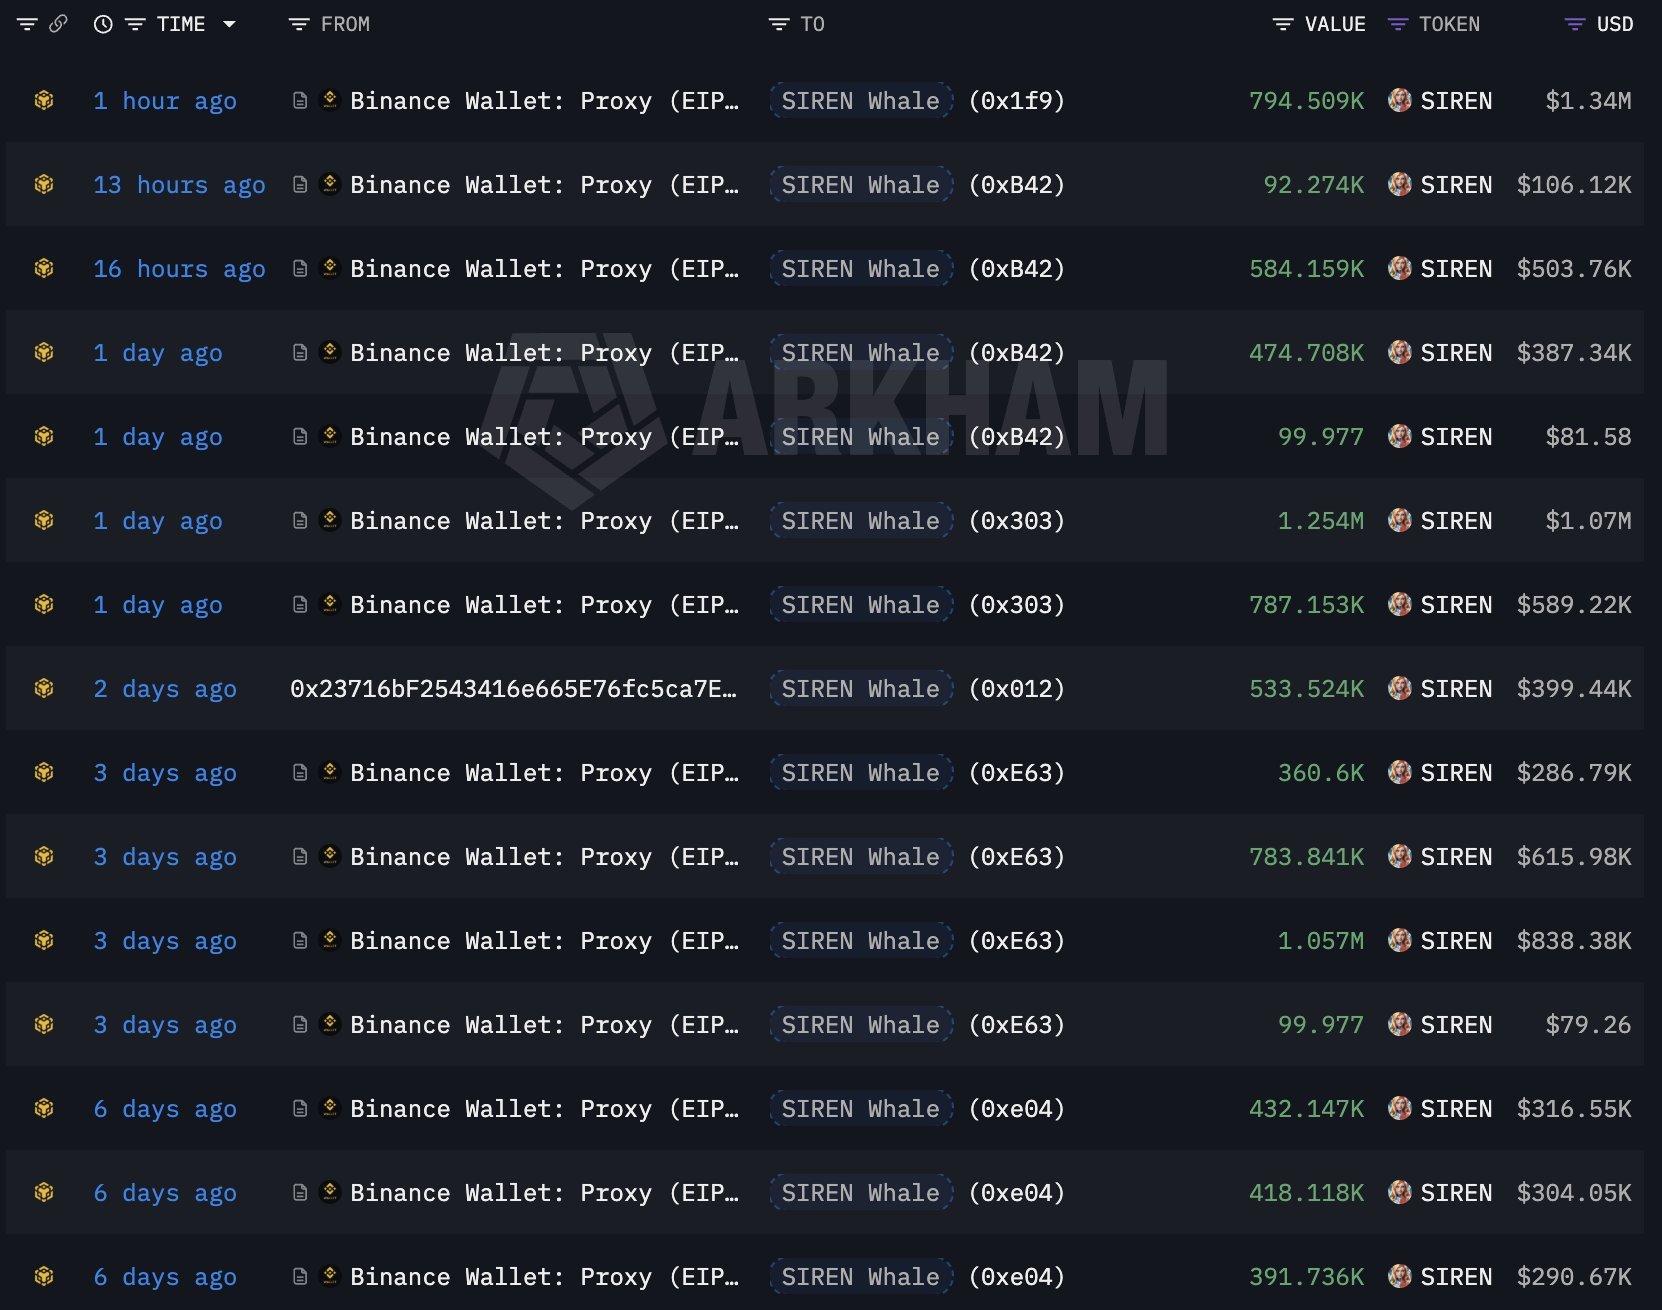Viewport: 1662px width, 1310px height.
Task: Click the Binance logo in the 432.147K row
Action: [330, 1108]
